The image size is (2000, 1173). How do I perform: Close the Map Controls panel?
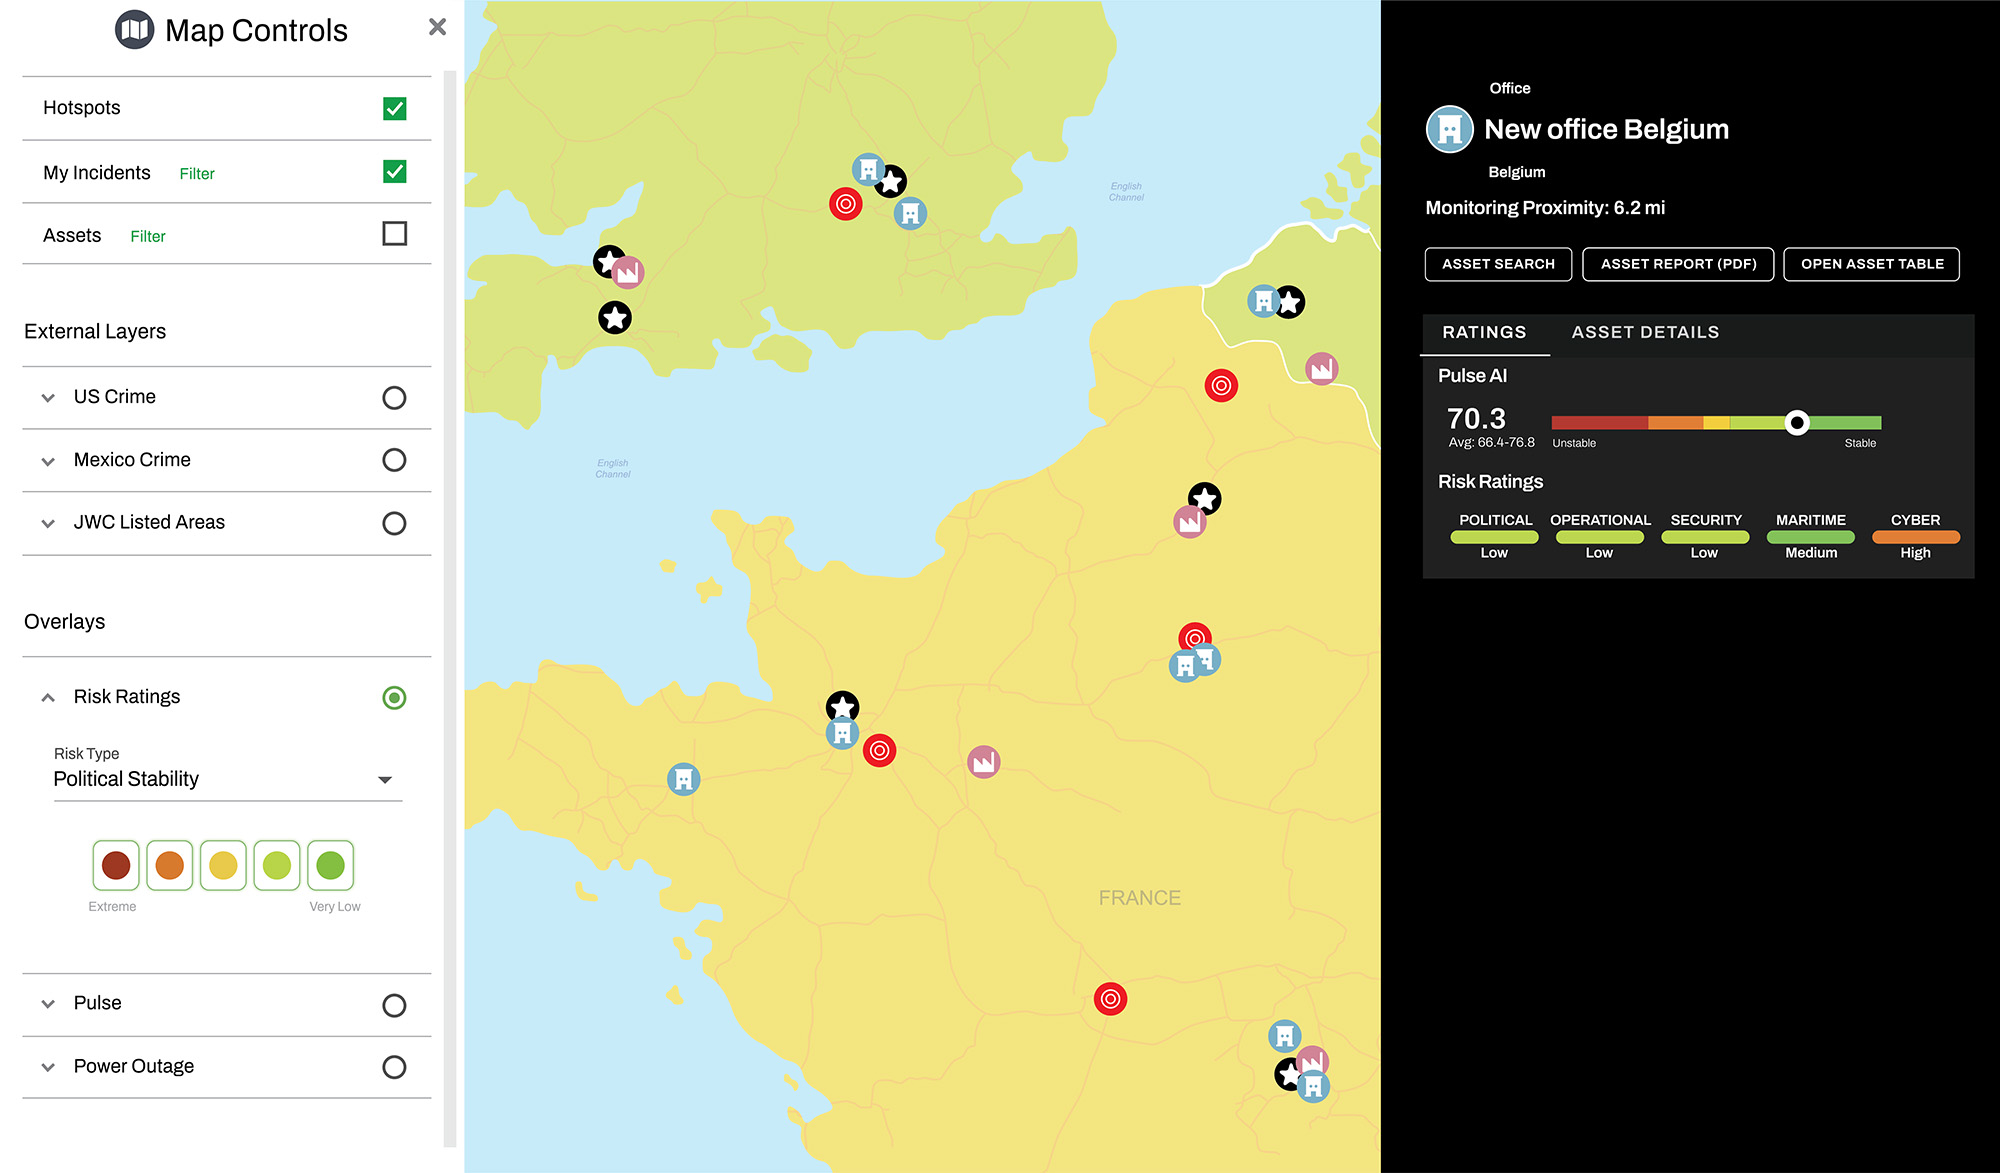tap(437, 27)
